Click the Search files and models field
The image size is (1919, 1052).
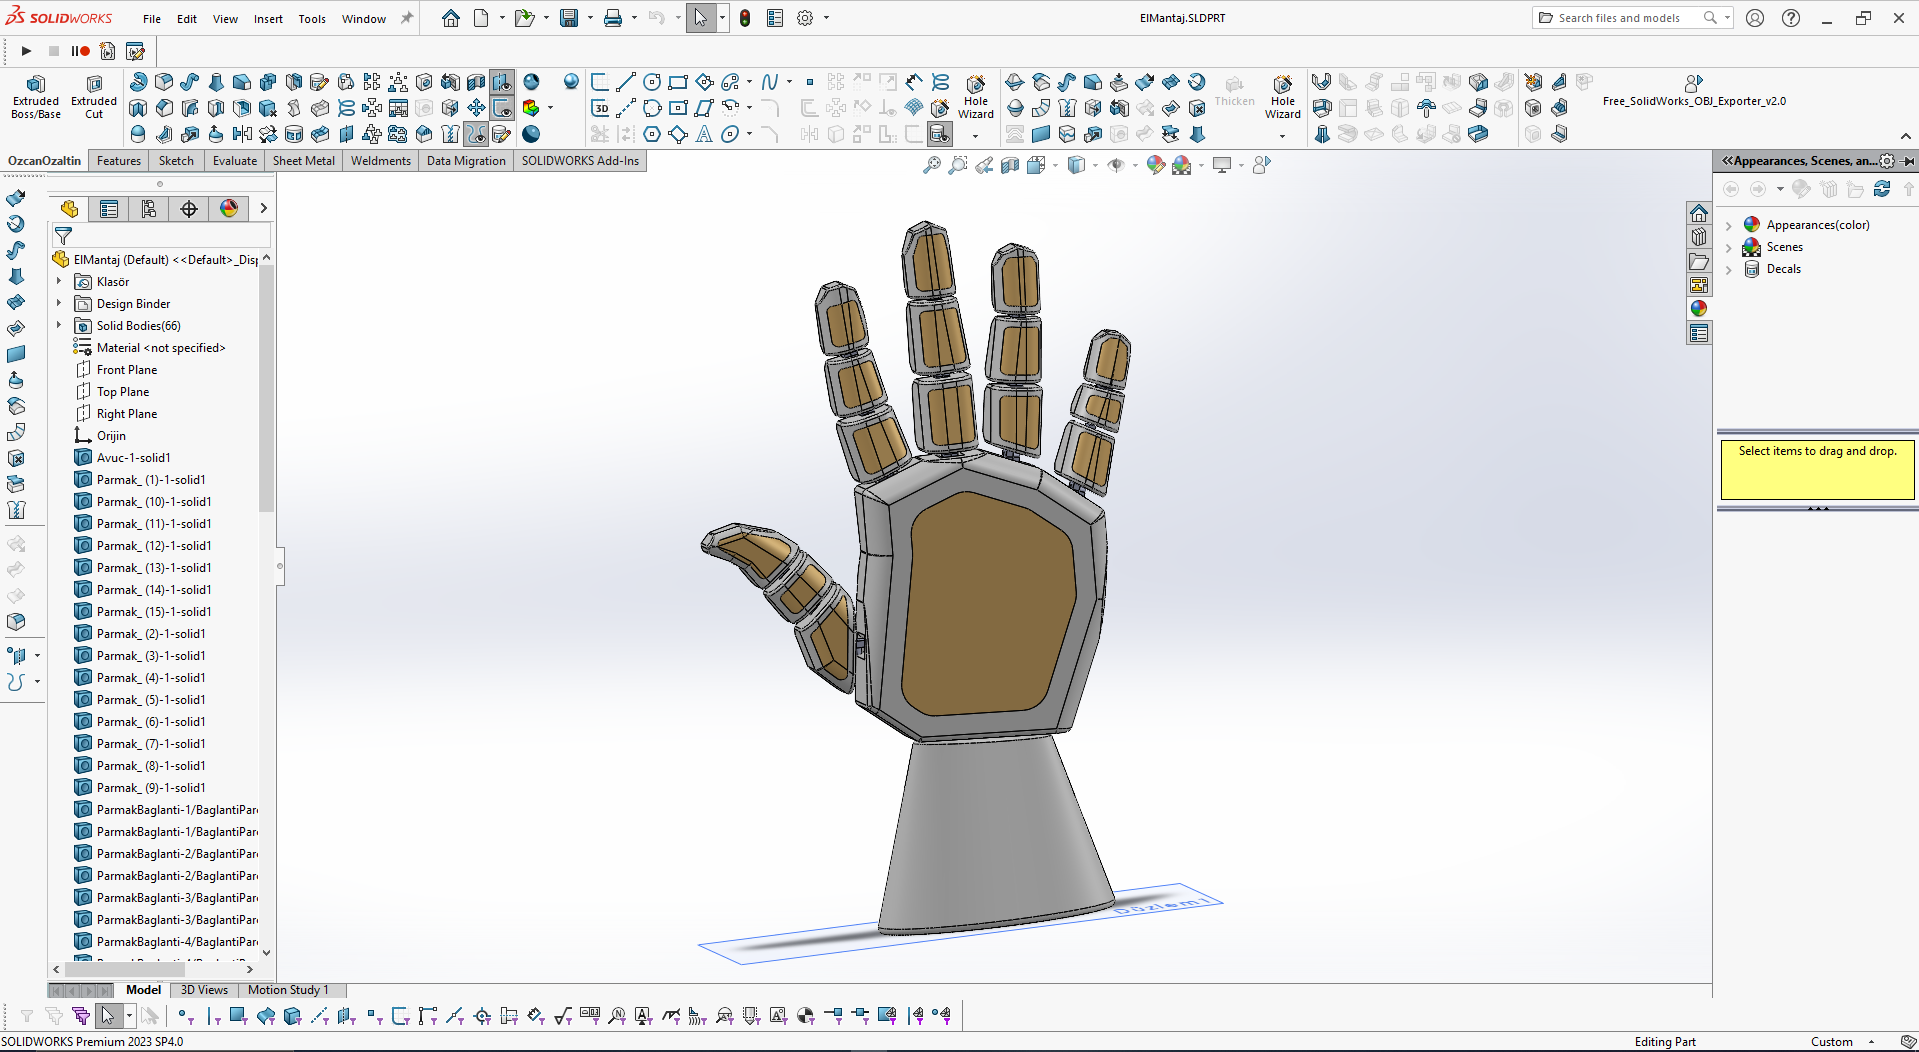1632,18
